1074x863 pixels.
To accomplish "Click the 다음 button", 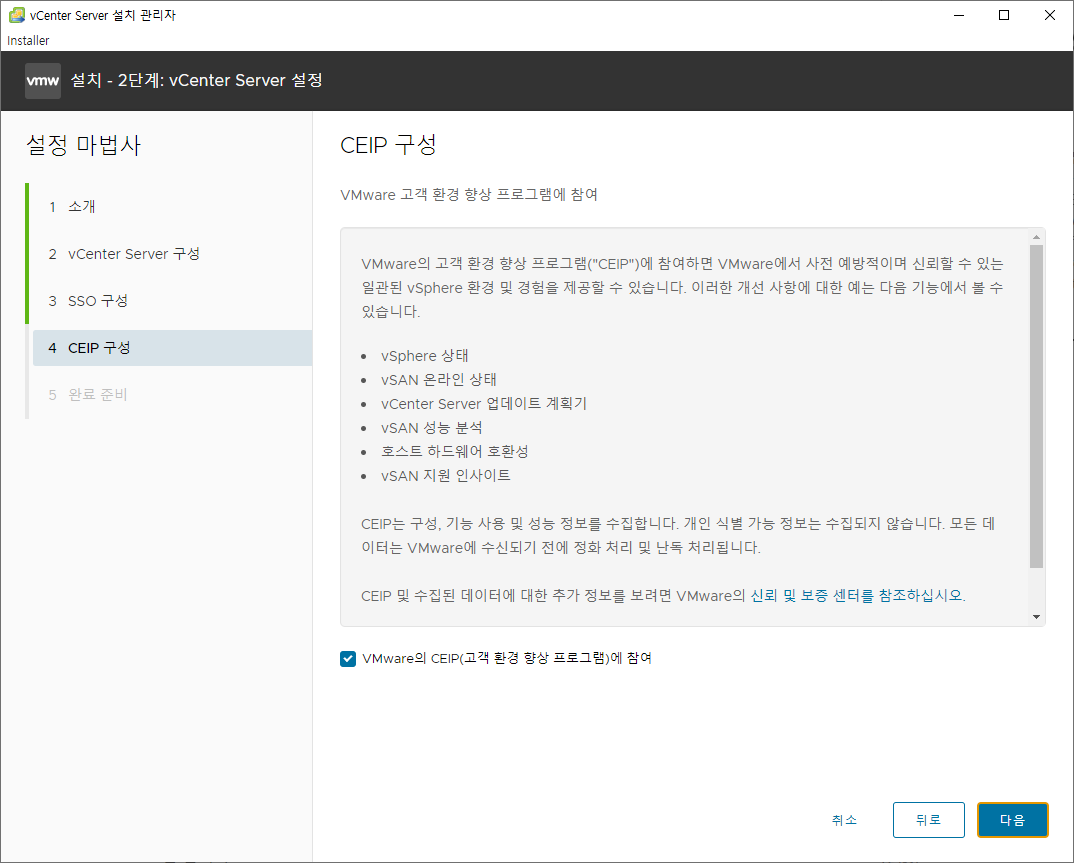I will tap(1012, 820).
